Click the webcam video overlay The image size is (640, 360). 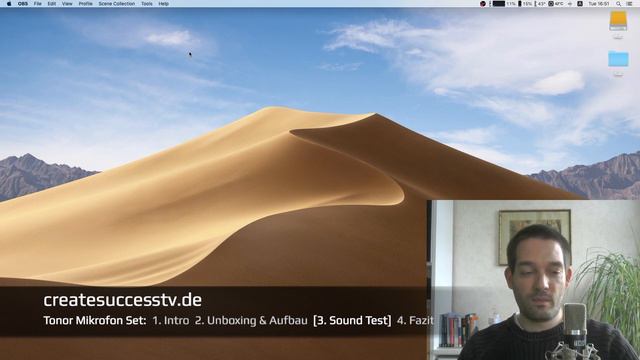[533, 280]
